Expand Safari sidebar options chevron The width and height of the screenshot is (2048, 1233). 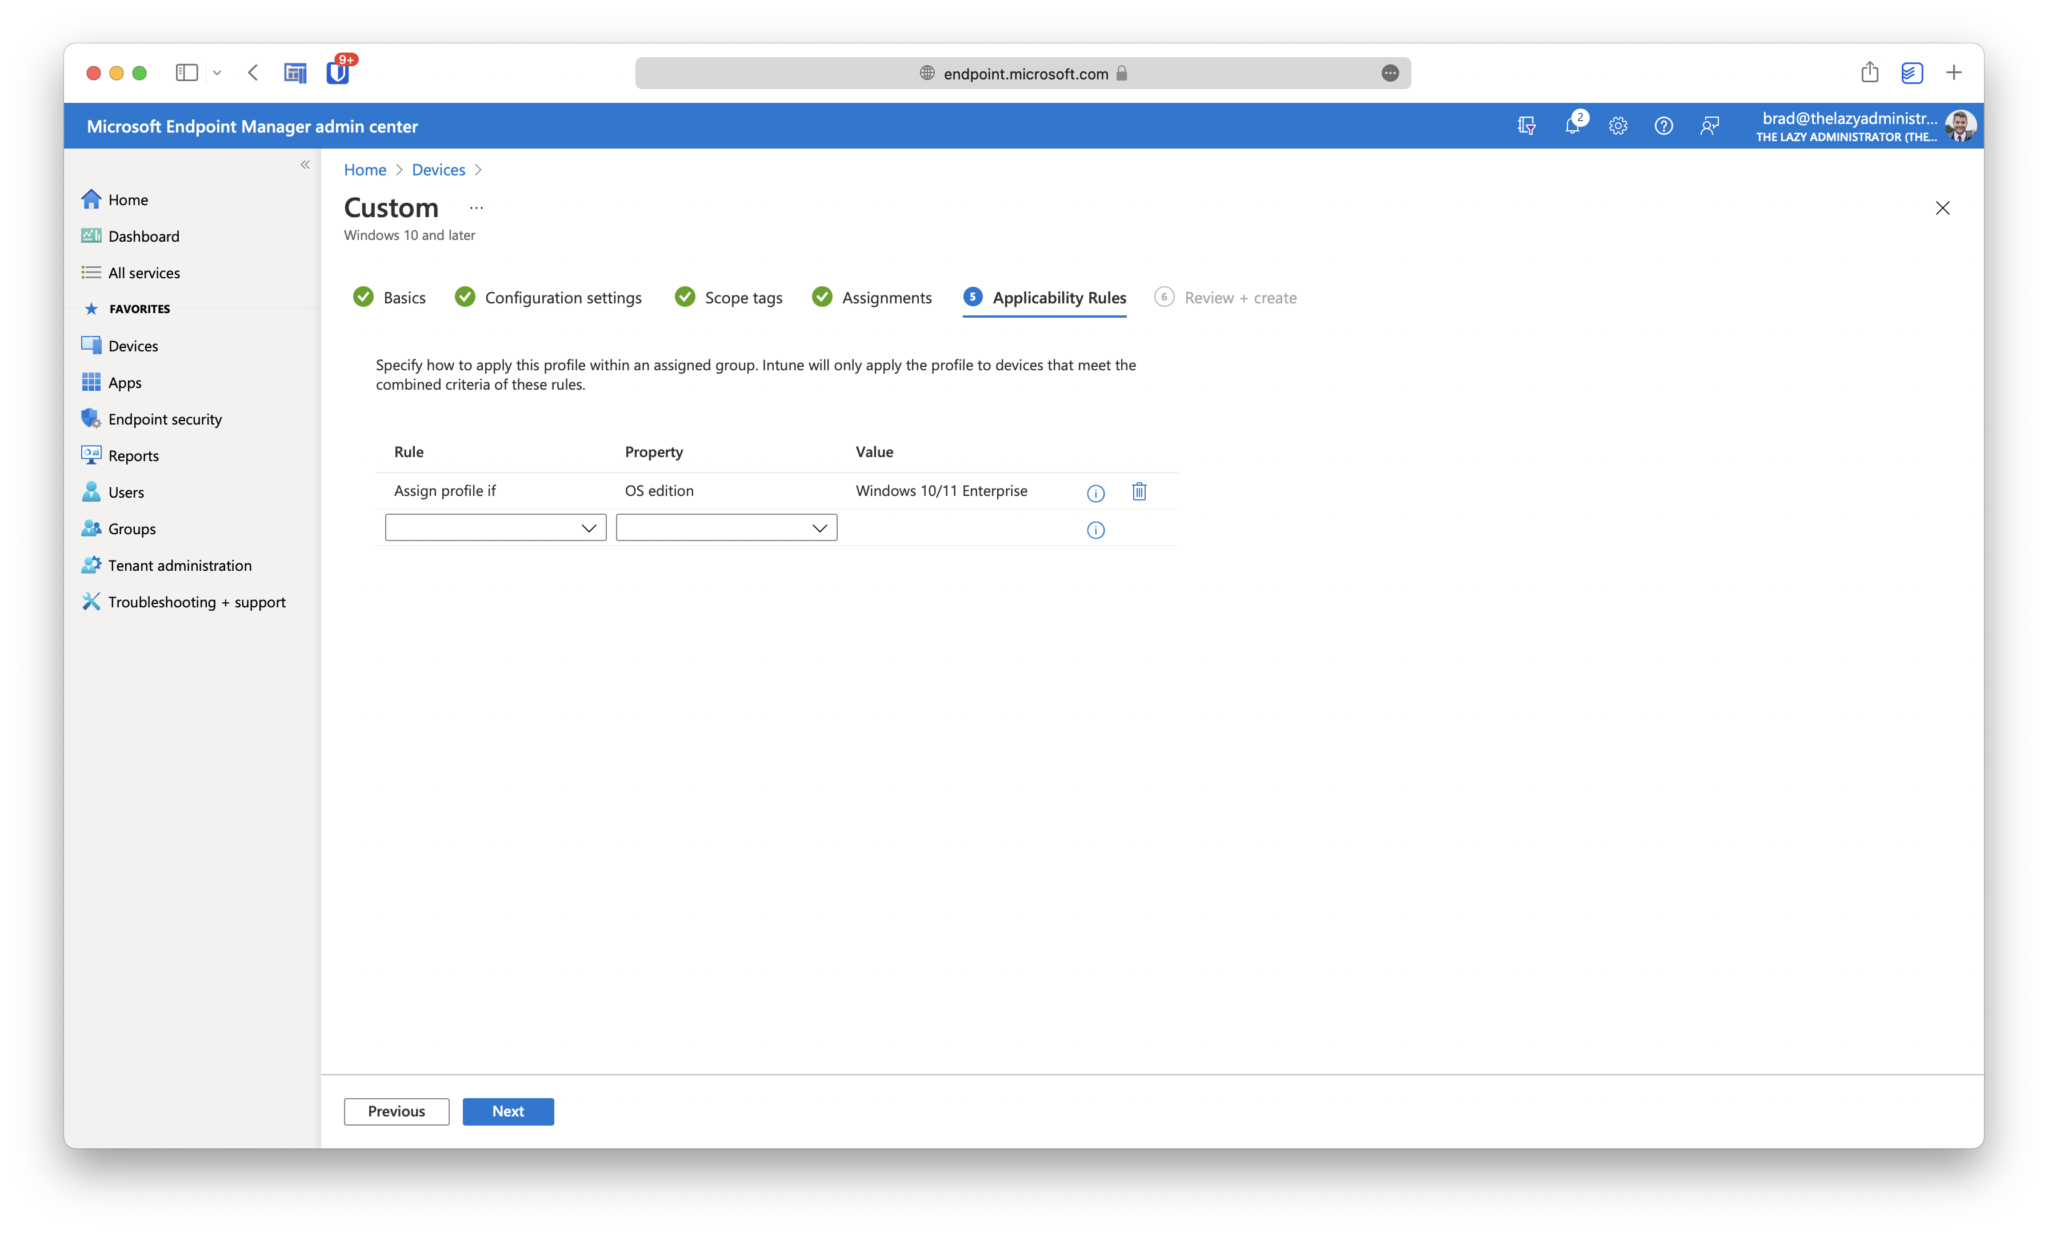click(217, 73)
